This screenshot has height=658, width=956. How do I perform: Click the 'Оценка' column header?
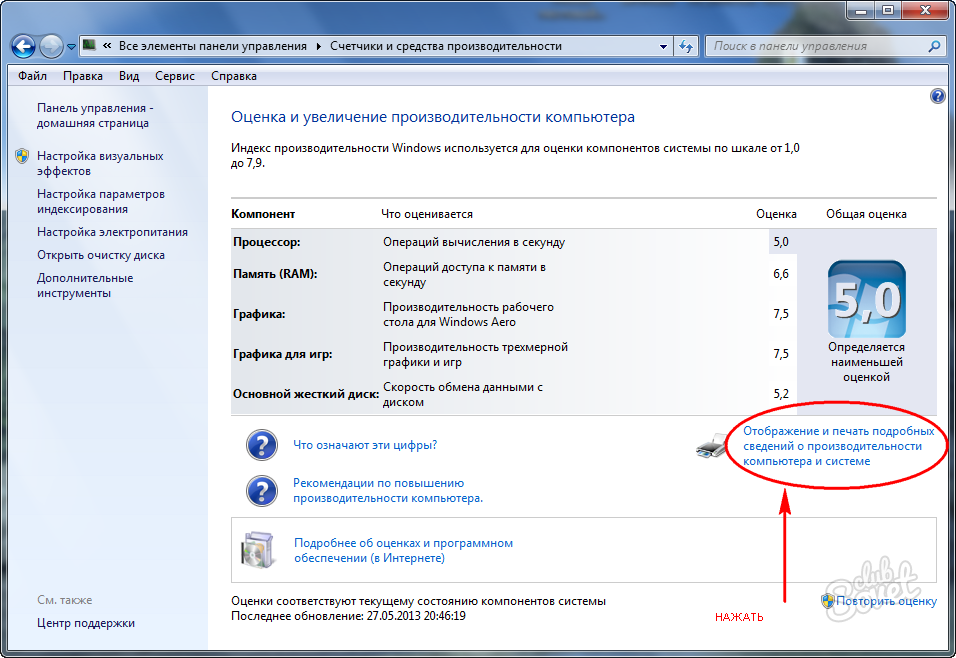coord(776,214)
